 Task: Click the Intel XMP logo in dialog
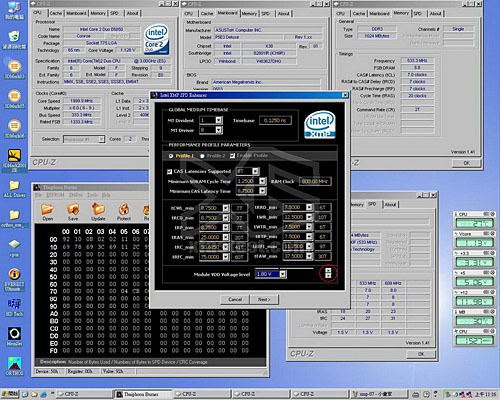[320, 124]
